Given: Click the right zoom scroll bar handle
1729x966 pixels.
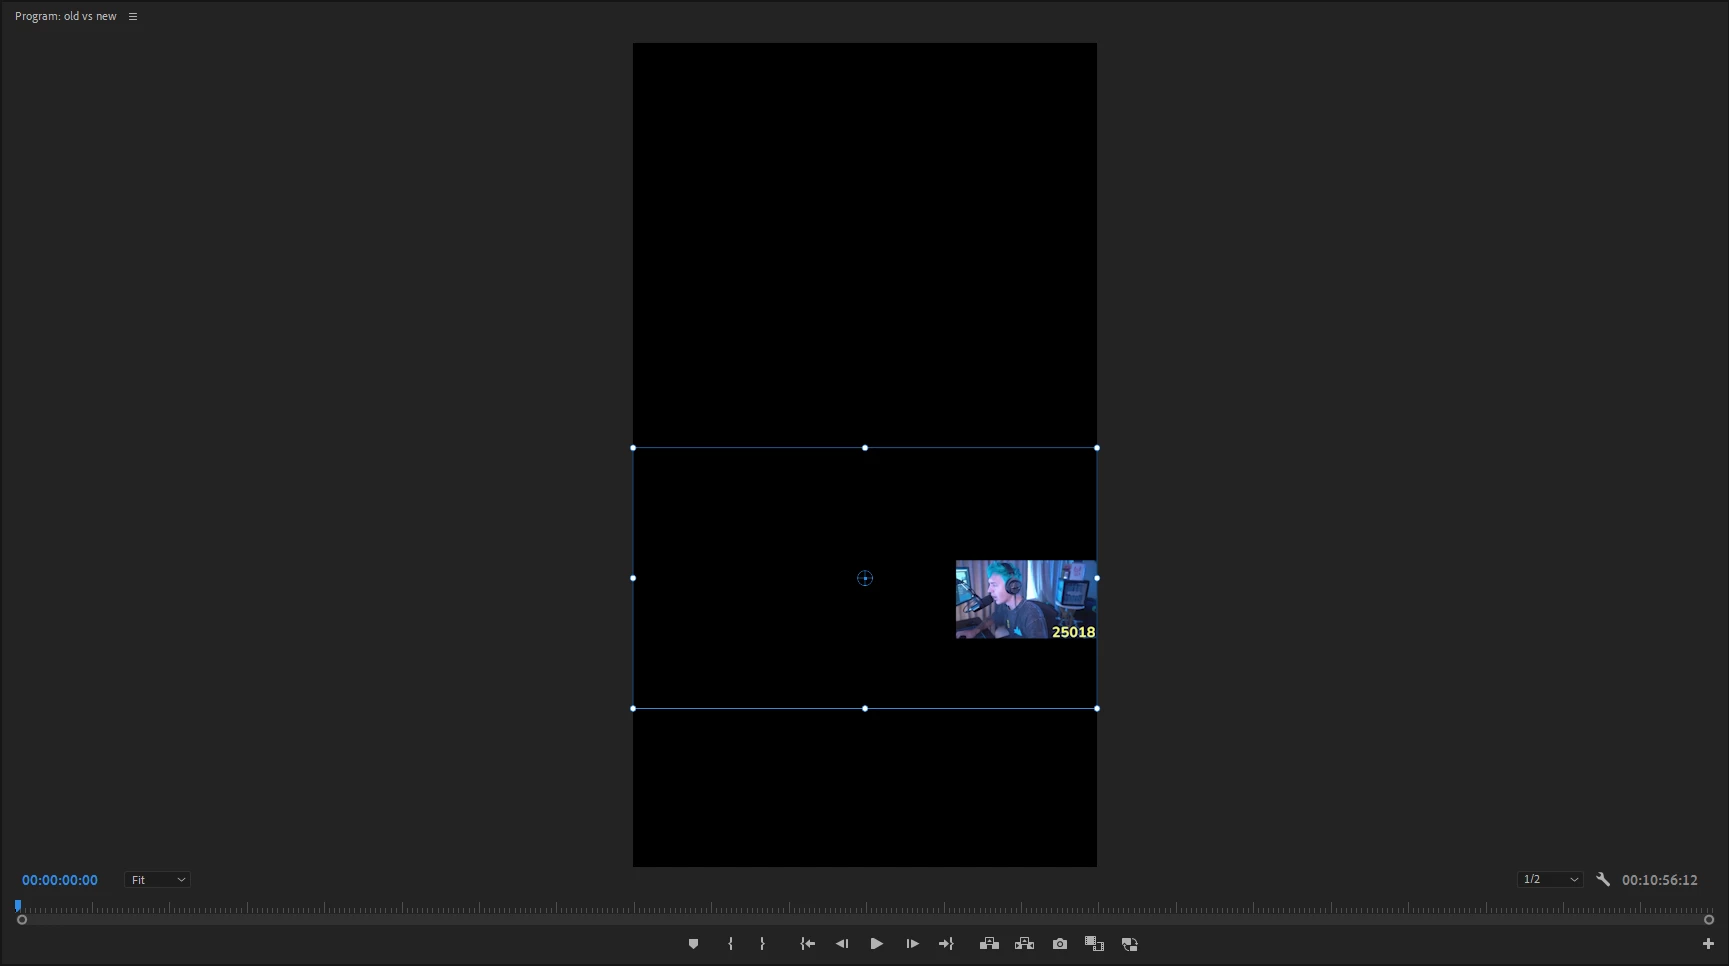Looking at the screenshot, I should pyautogui.click(x=1709, y=920).
